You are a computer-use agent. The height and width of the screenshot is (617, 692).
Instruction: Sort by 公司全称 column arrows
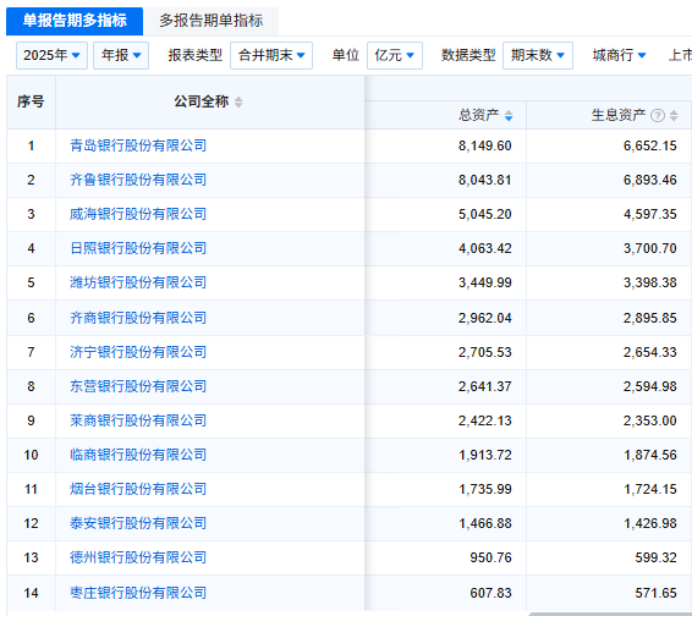click(x=238, y=102)
